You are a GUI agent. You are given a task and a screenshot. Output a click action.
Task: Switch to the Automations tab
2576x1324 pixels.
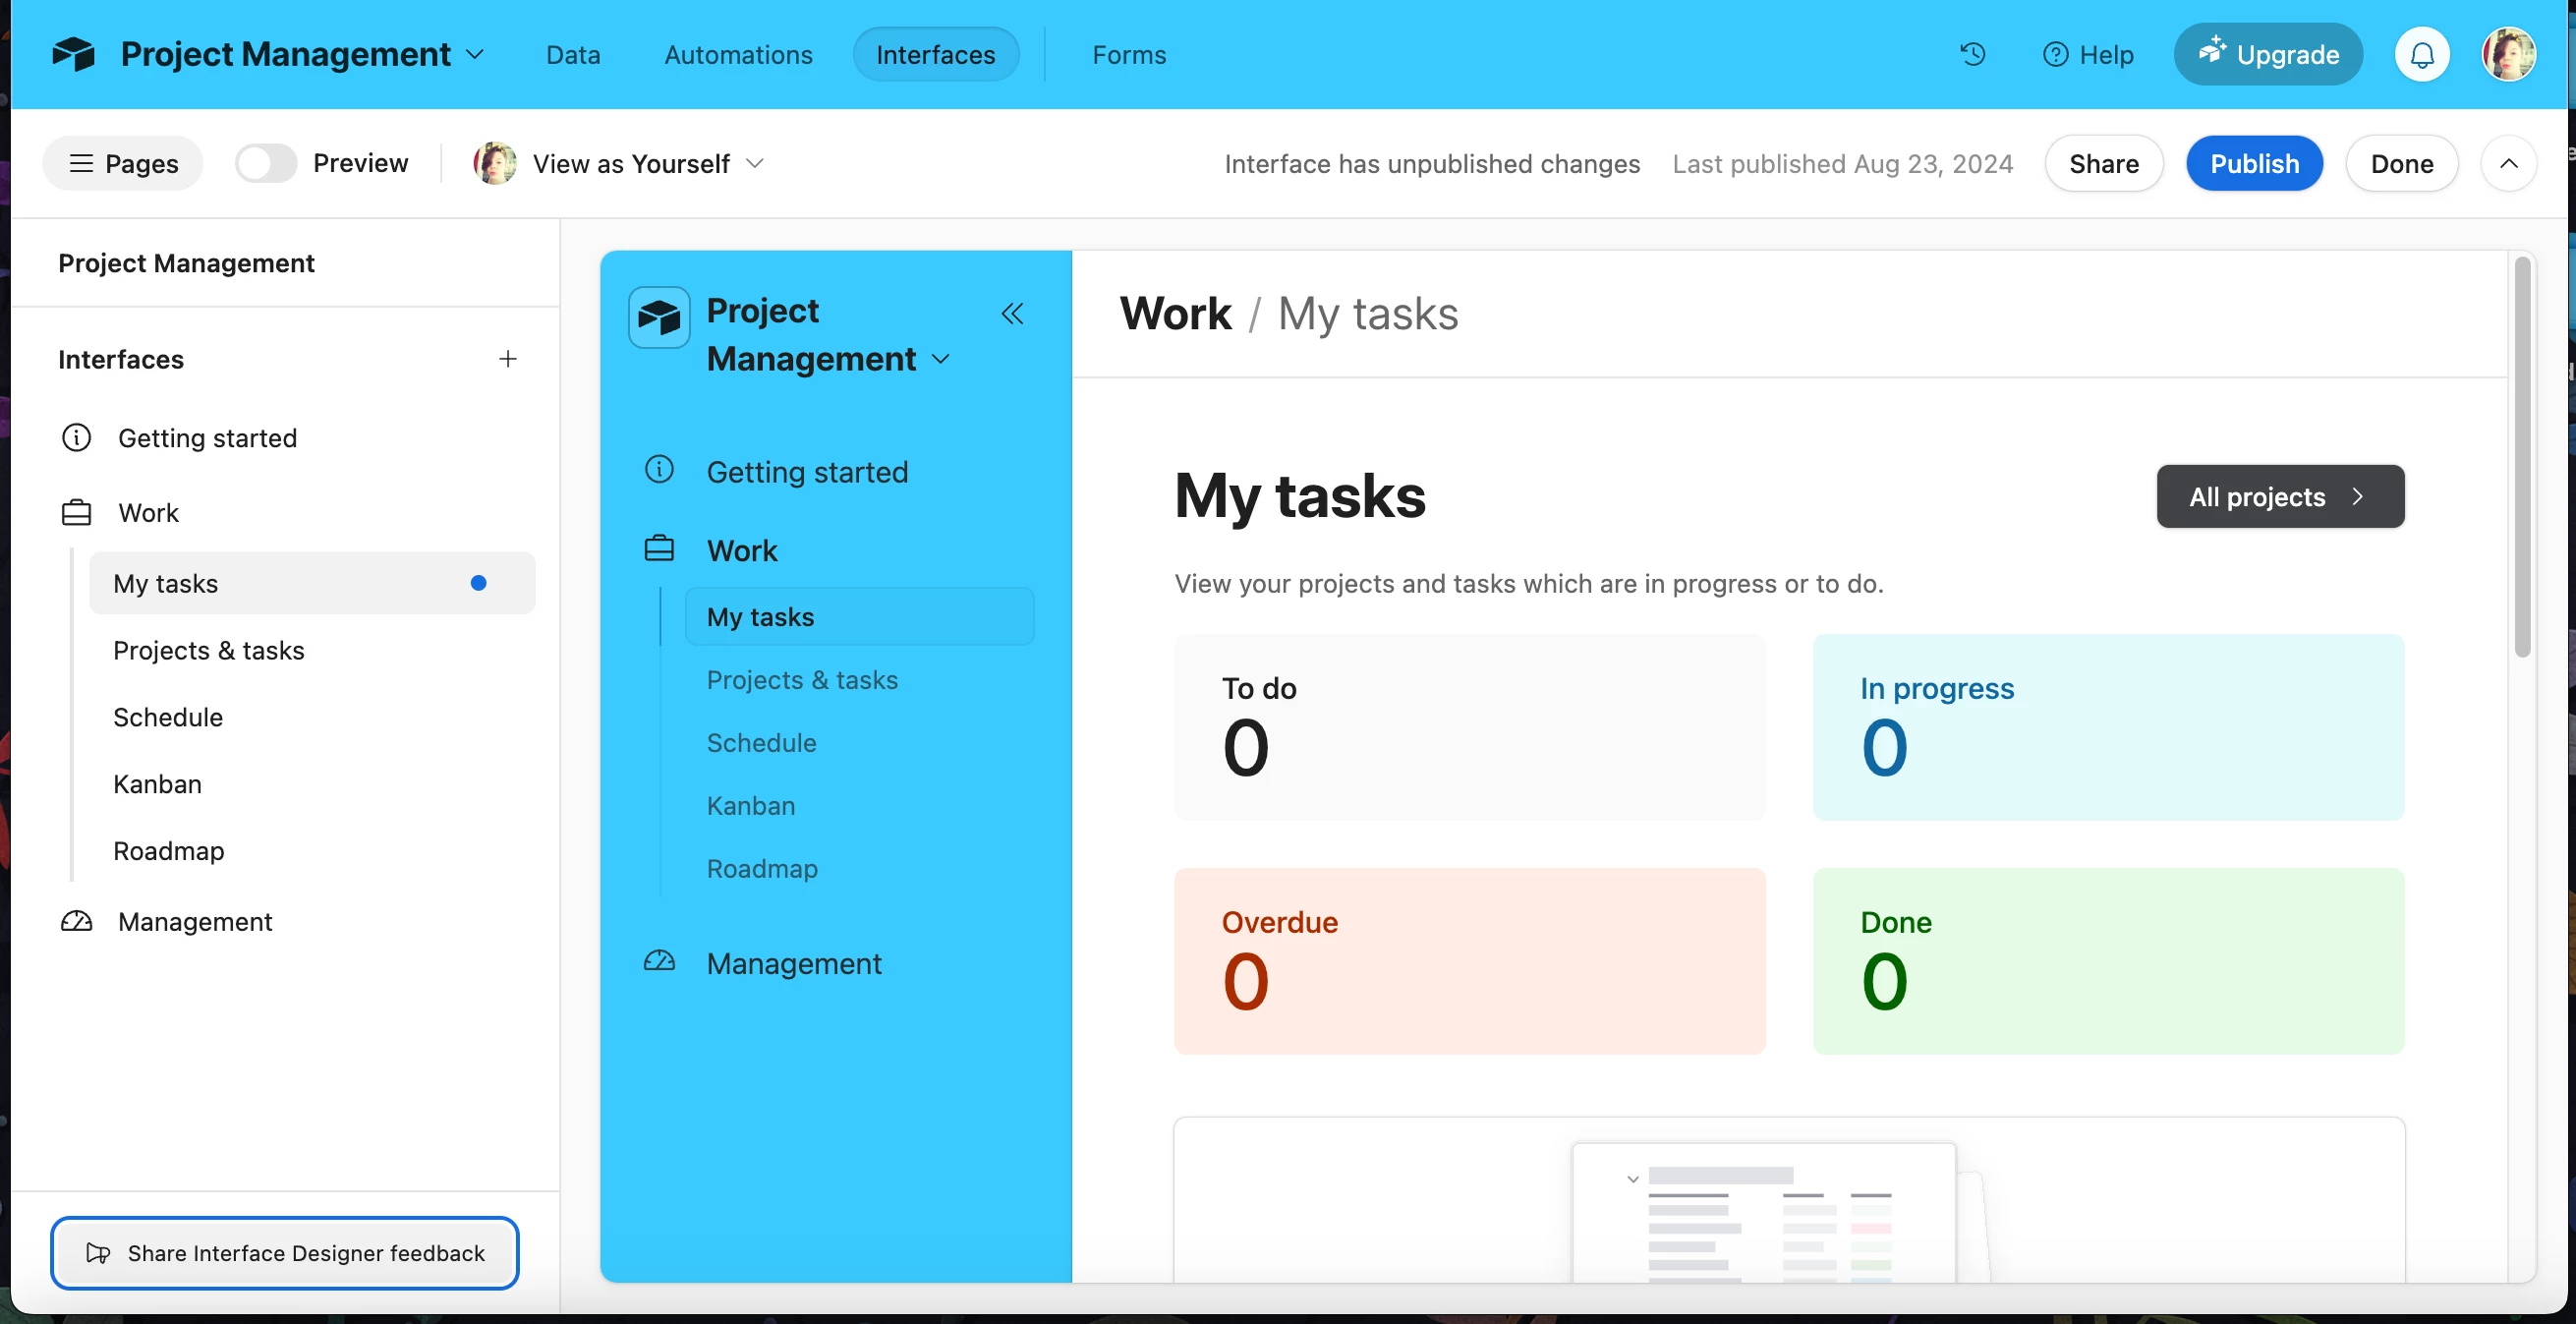click(738, 54)
